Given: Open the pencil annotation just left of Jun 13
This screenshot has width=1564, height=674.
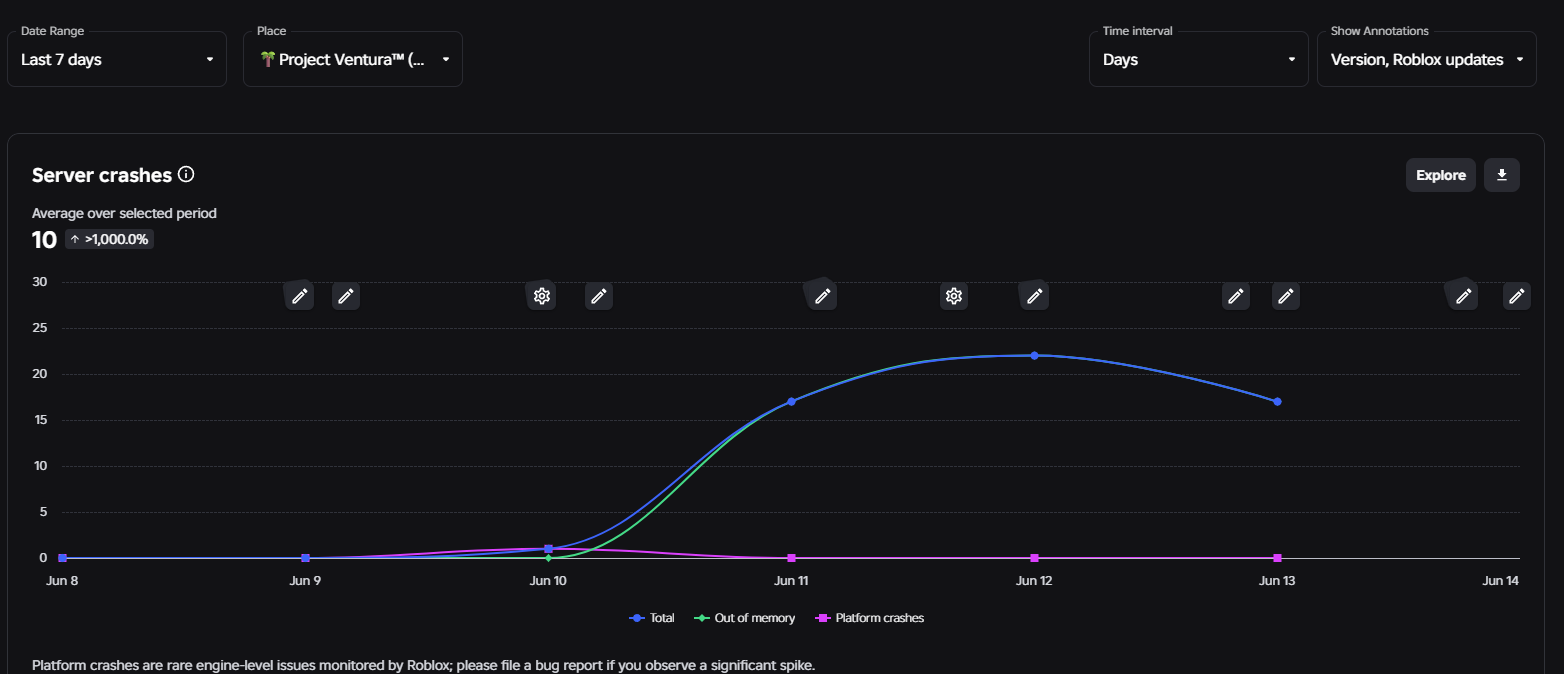Looking at the screenshot, I should (x=1236, y=296).
